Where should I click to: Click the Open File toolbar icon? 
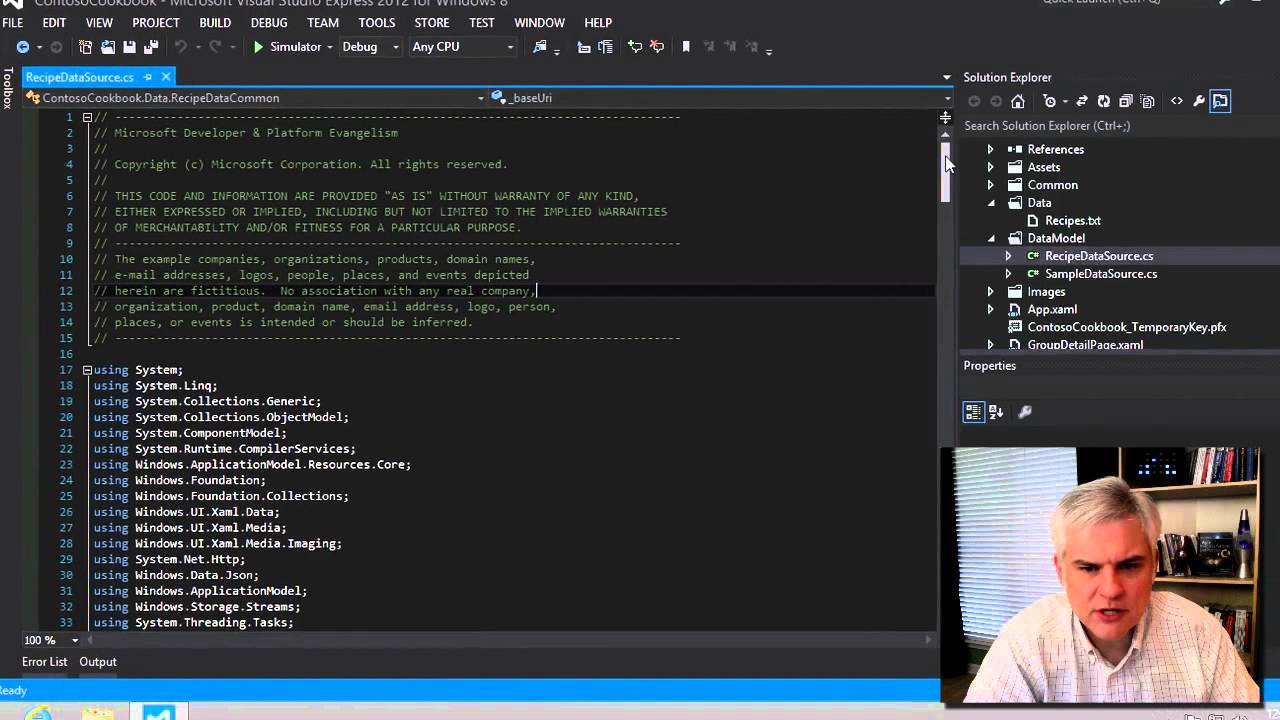tap(108, 47)
